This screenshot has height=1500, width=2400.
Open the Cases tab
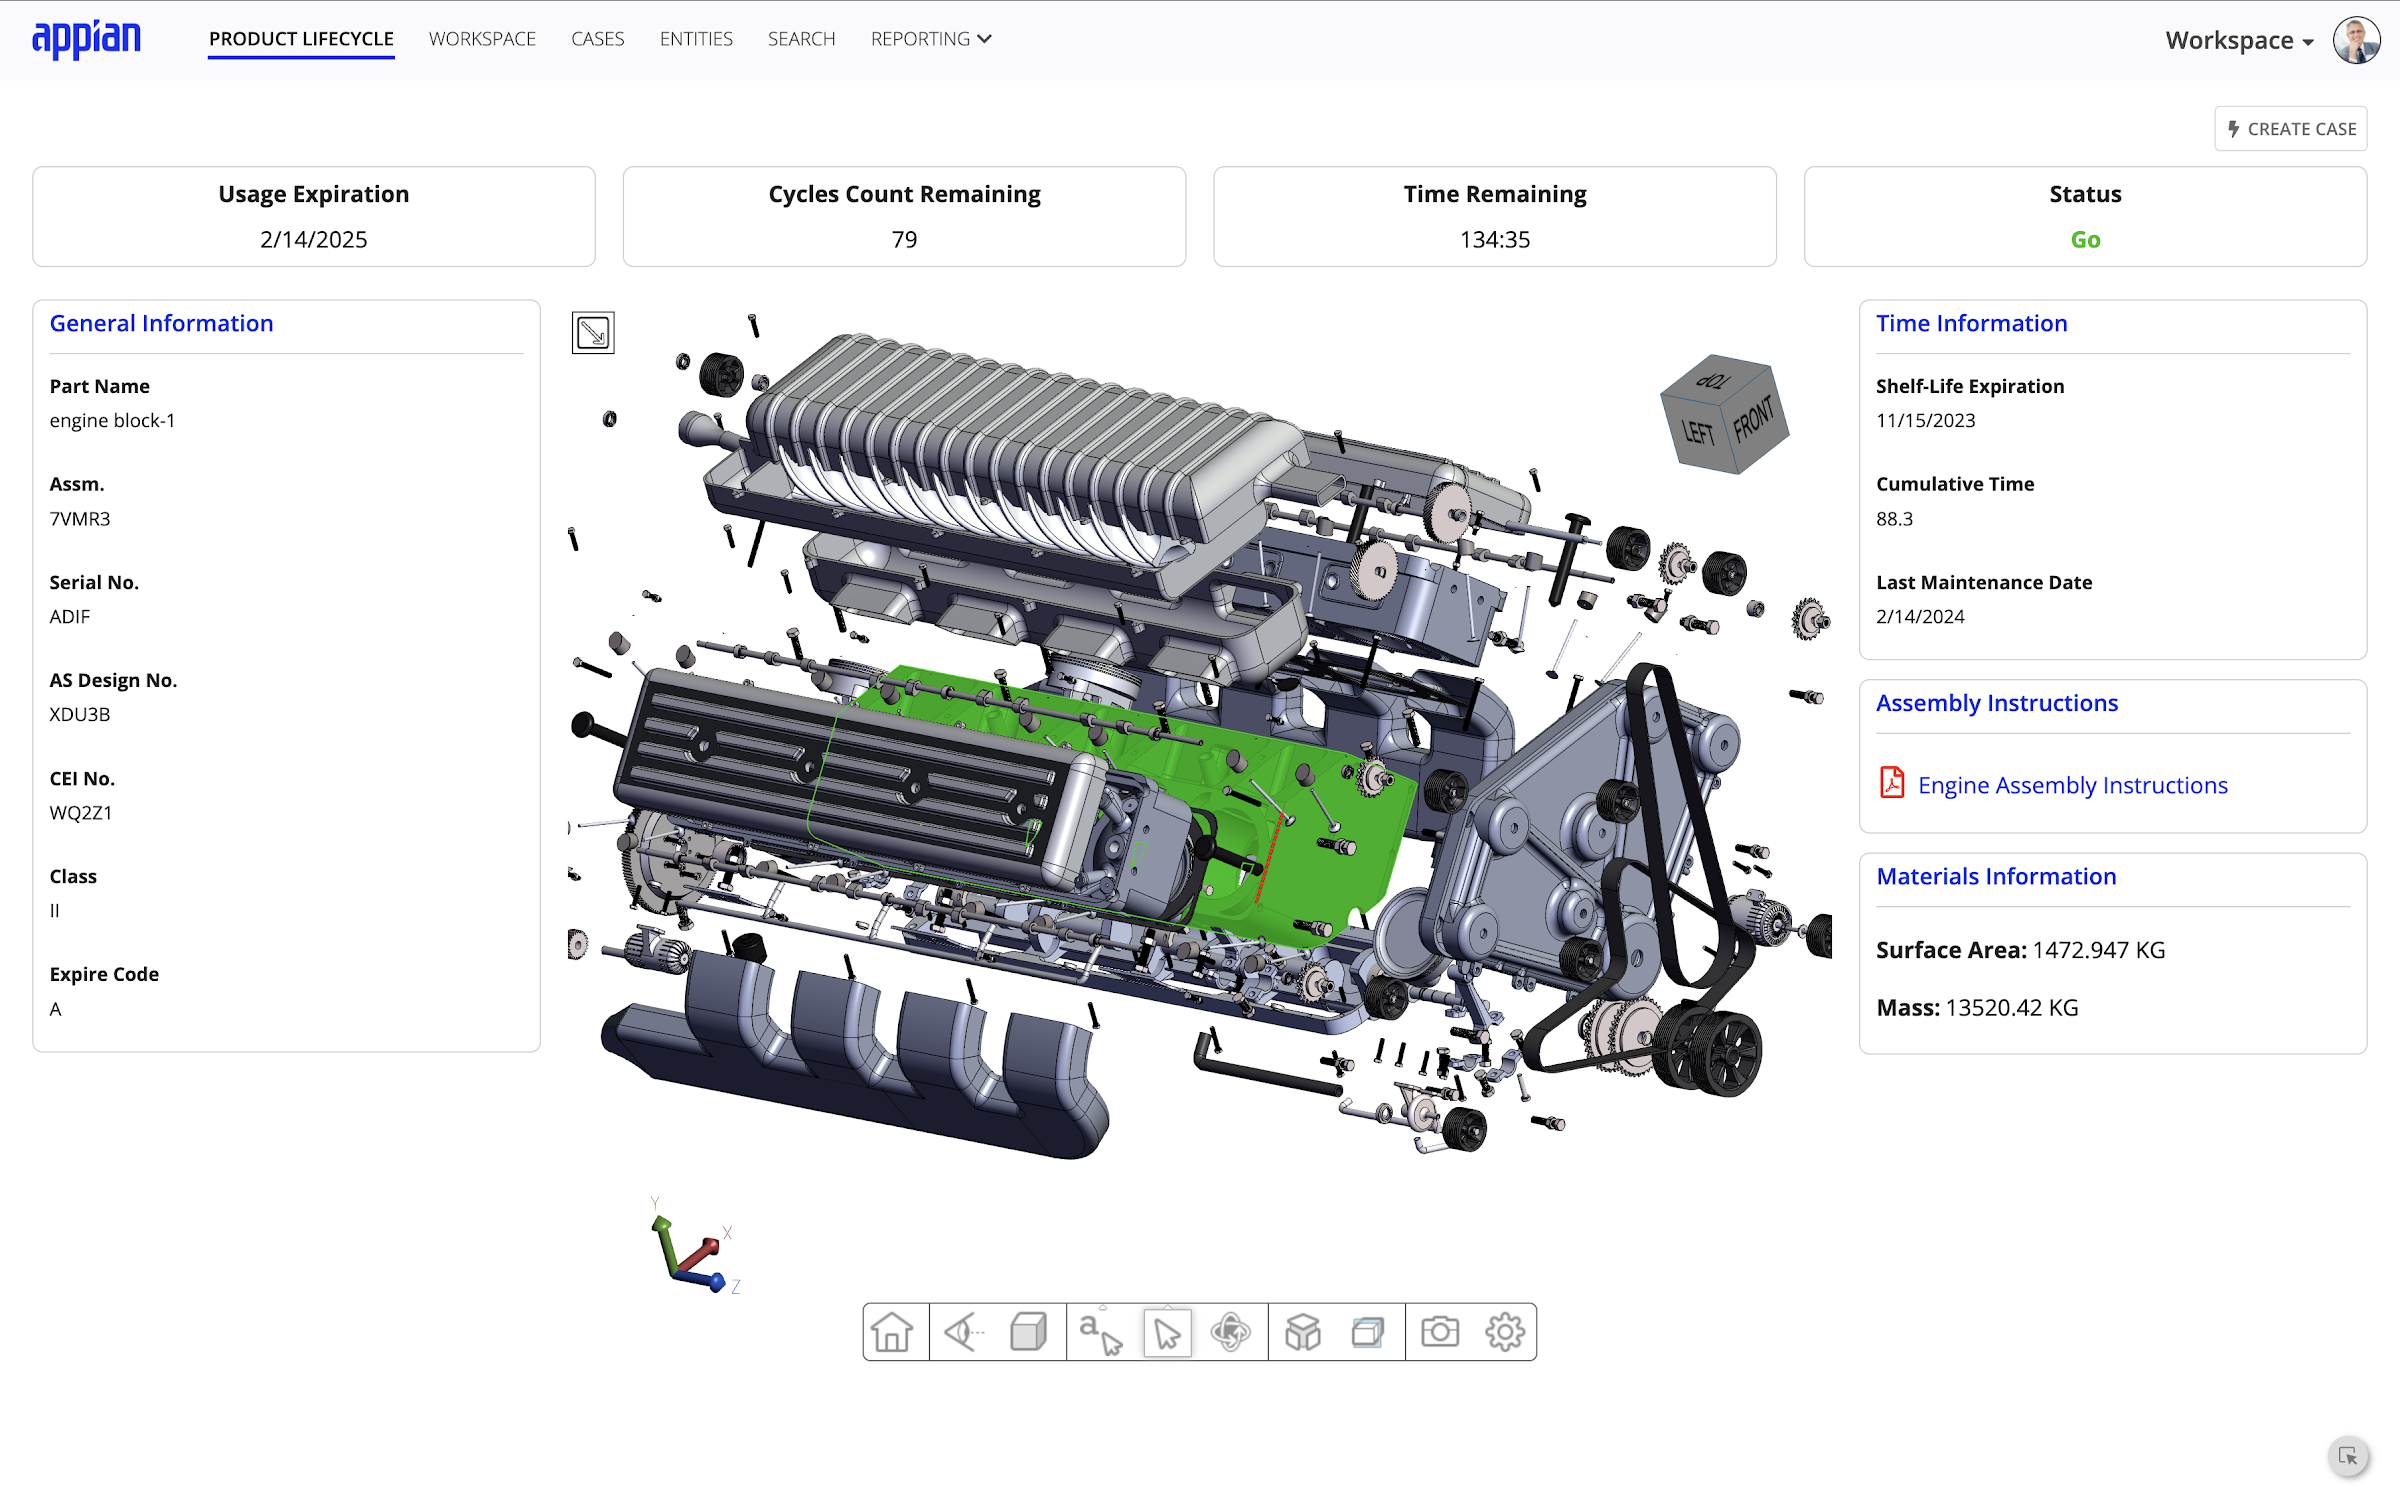coord(598,39)
